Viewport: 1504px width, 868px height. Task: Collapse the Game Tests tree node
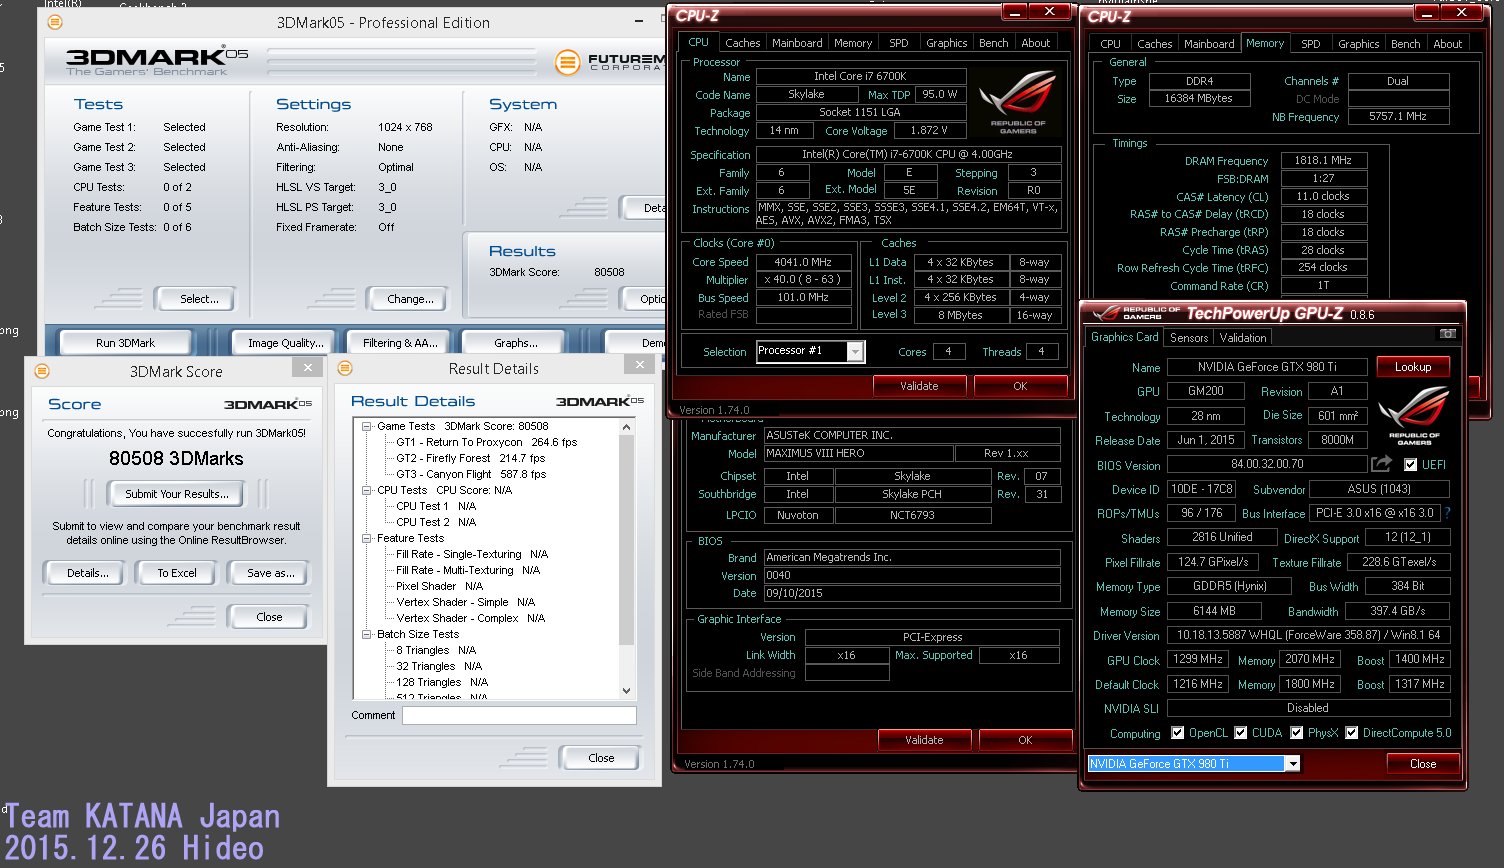pyautogui.click(x=367, y=426)
